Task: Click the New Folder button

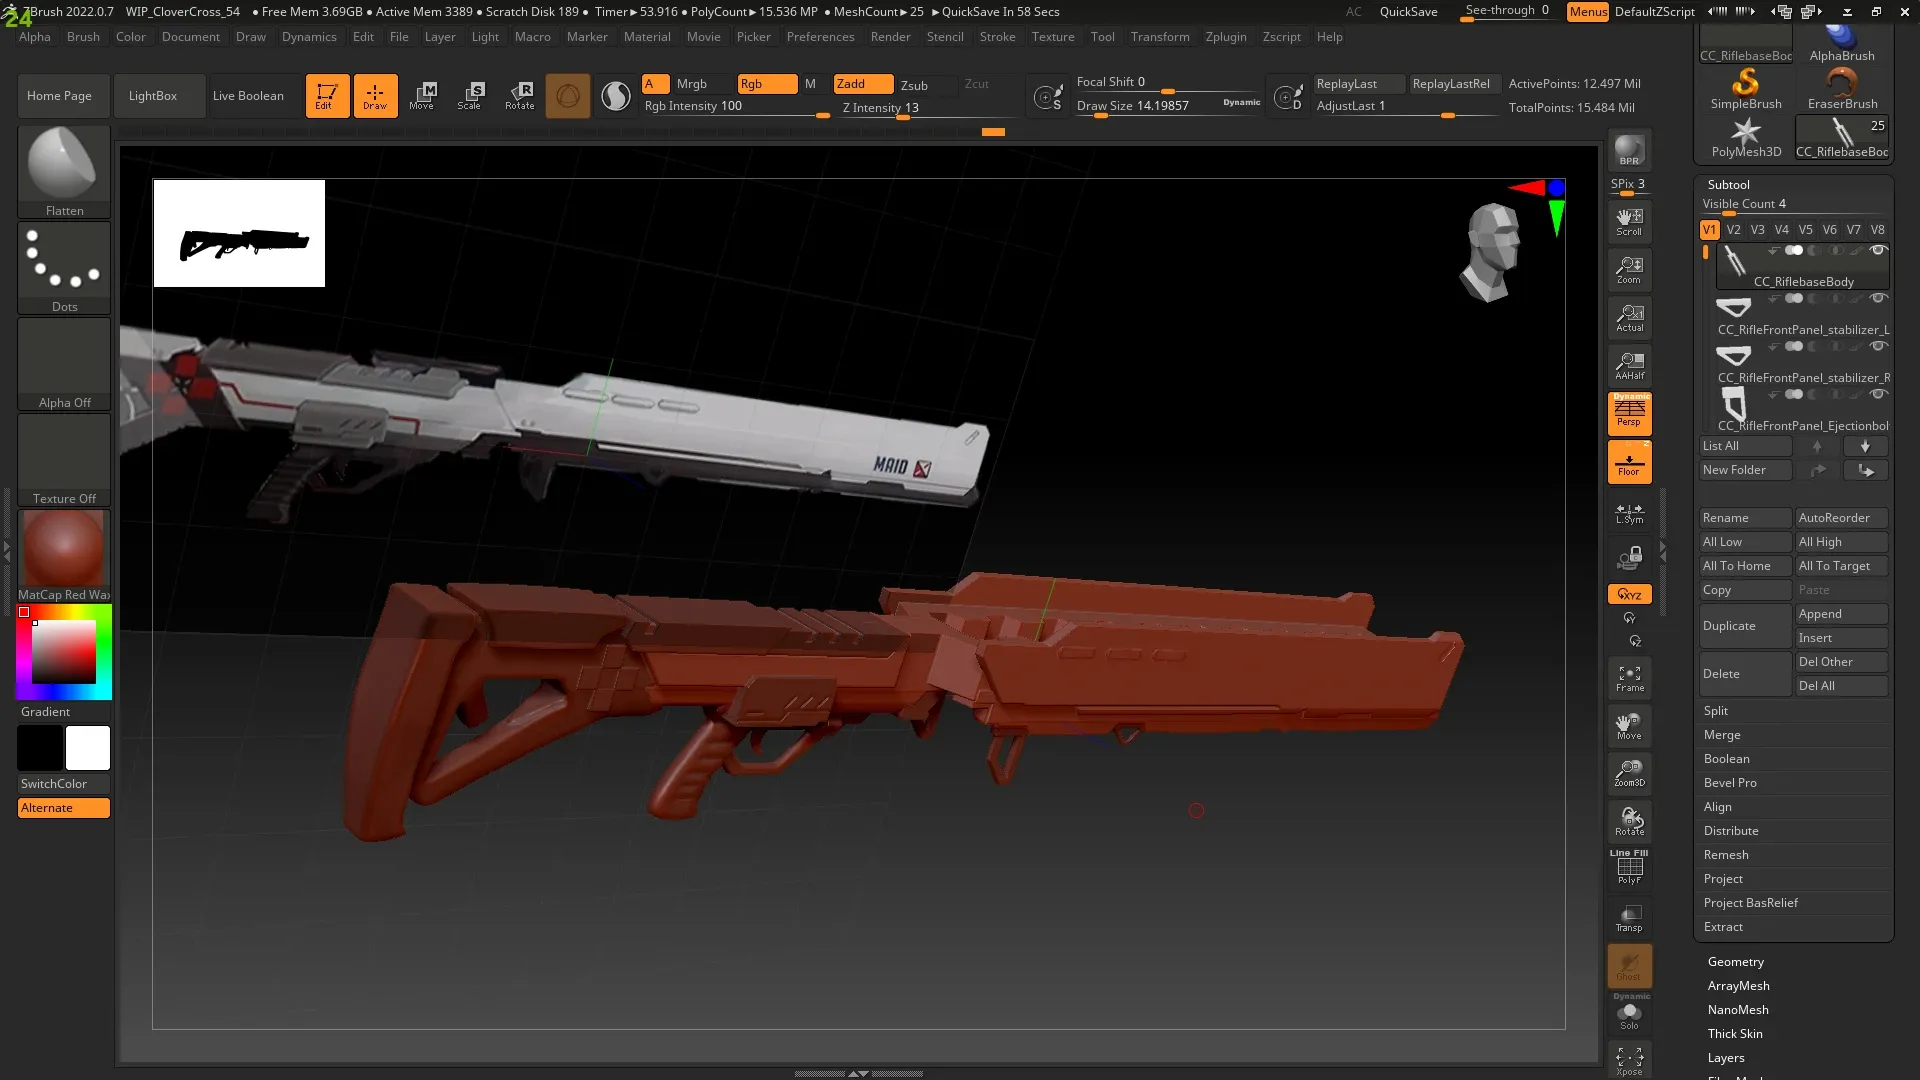Action: point(1738,470)
